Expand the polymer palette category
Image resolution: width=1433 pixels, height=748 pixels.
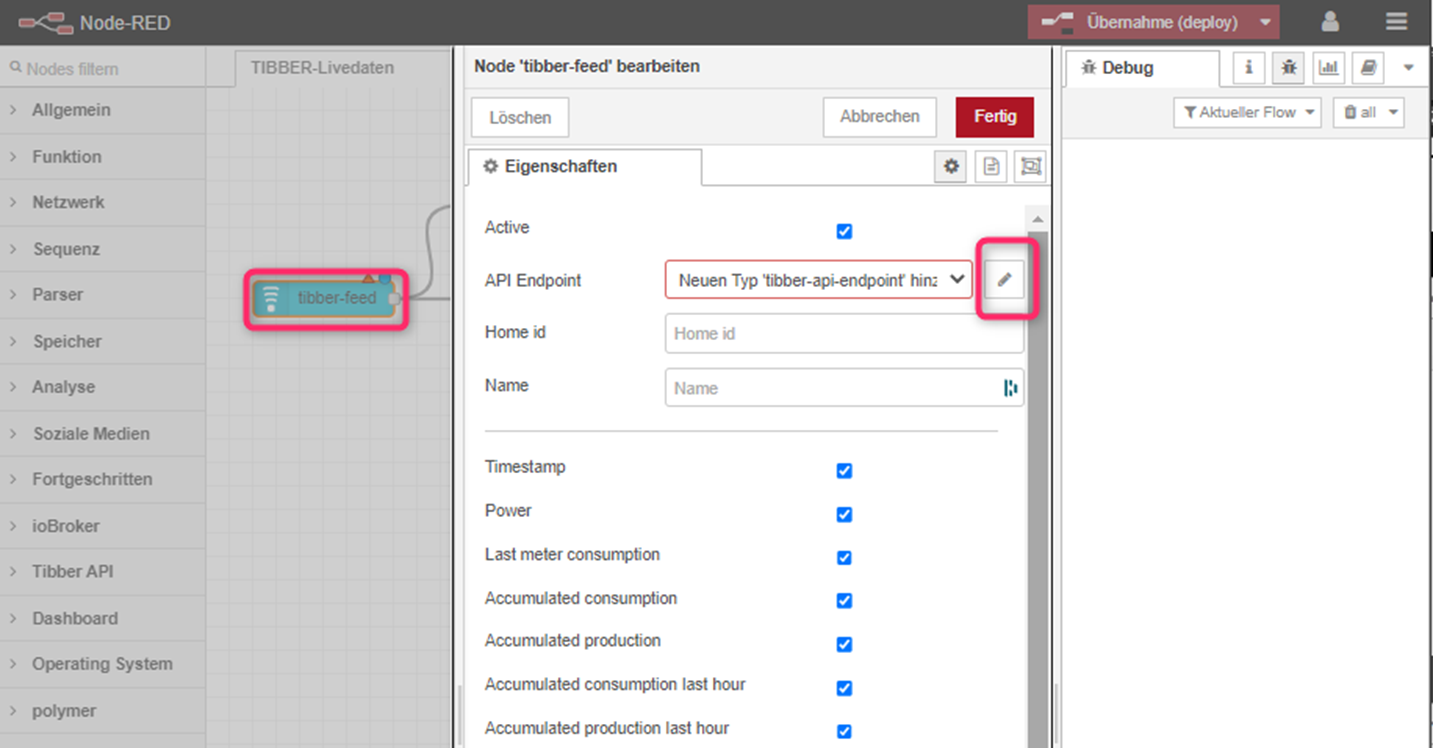pyautogui.click(x=102, y=711)
